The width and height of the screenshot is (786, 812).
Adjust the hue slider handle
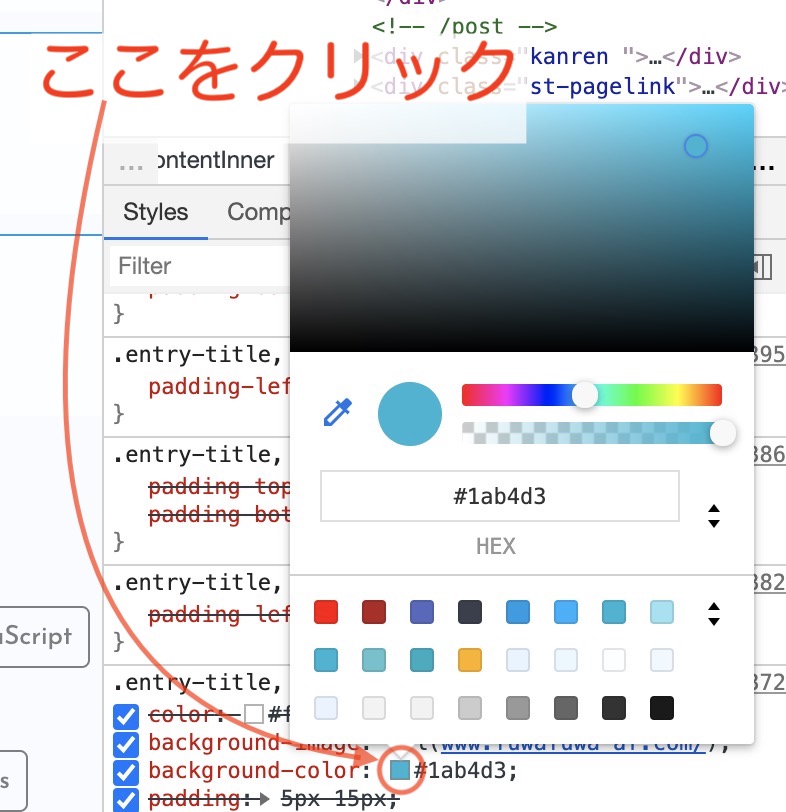[585, 396]
